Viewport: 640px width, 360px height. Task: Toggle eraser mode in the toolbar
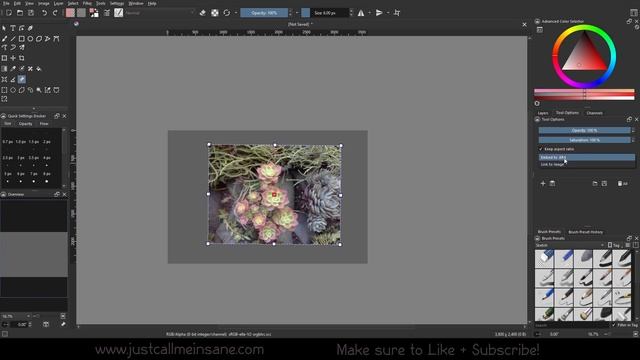202,13
